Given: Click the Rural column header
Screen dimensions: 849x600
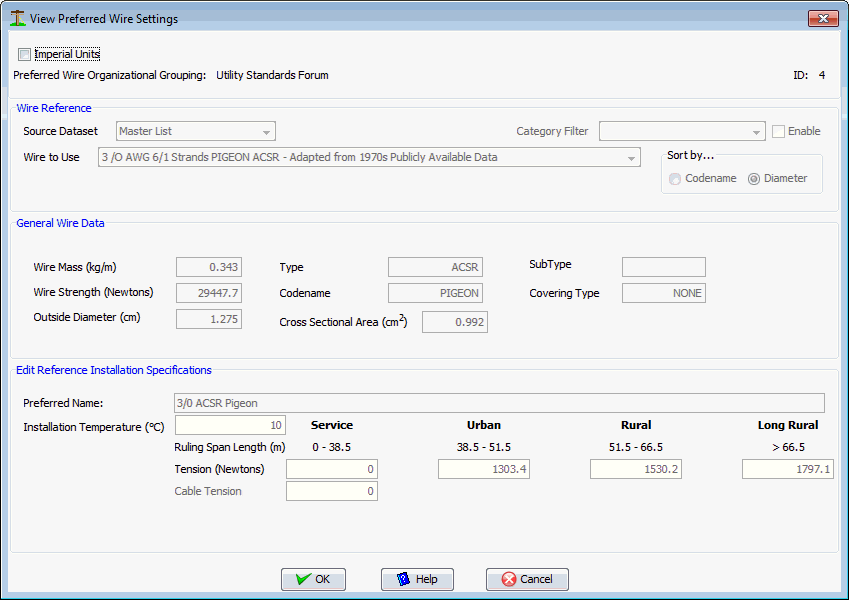Looking at the screenshot, I should [636, 425].
